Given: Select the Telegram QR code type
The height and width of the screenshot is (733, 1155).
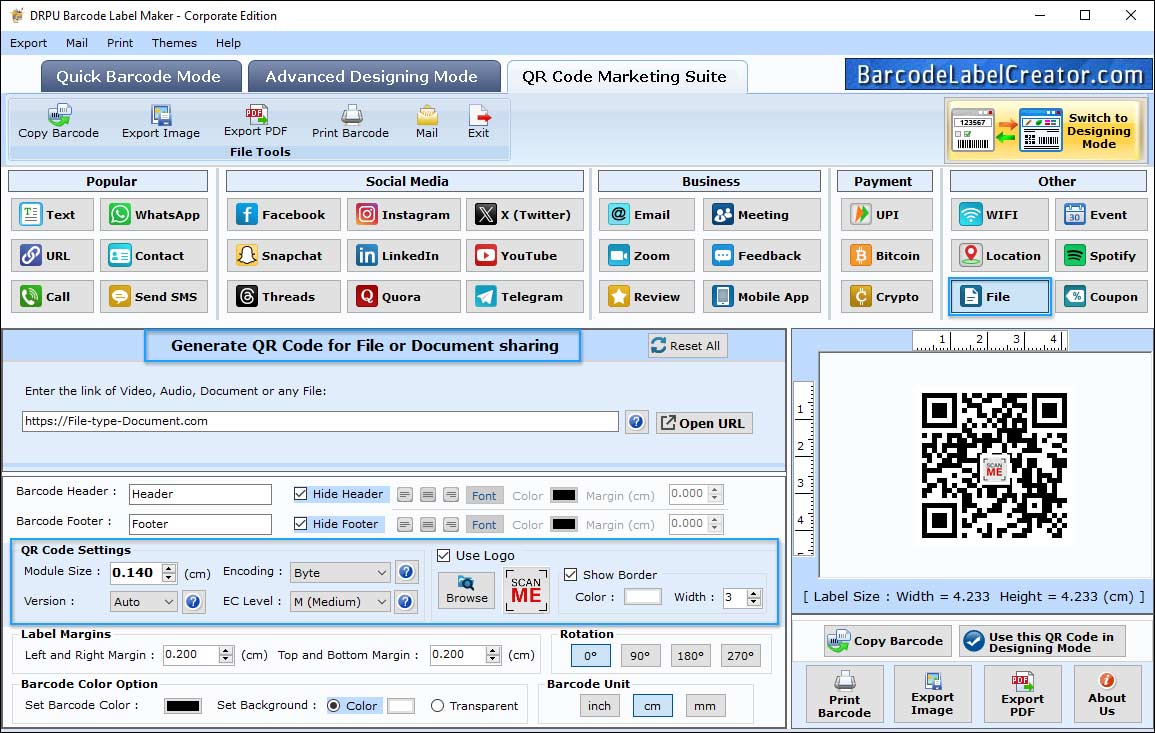Looking at the screenshot, I should [524, 296].
